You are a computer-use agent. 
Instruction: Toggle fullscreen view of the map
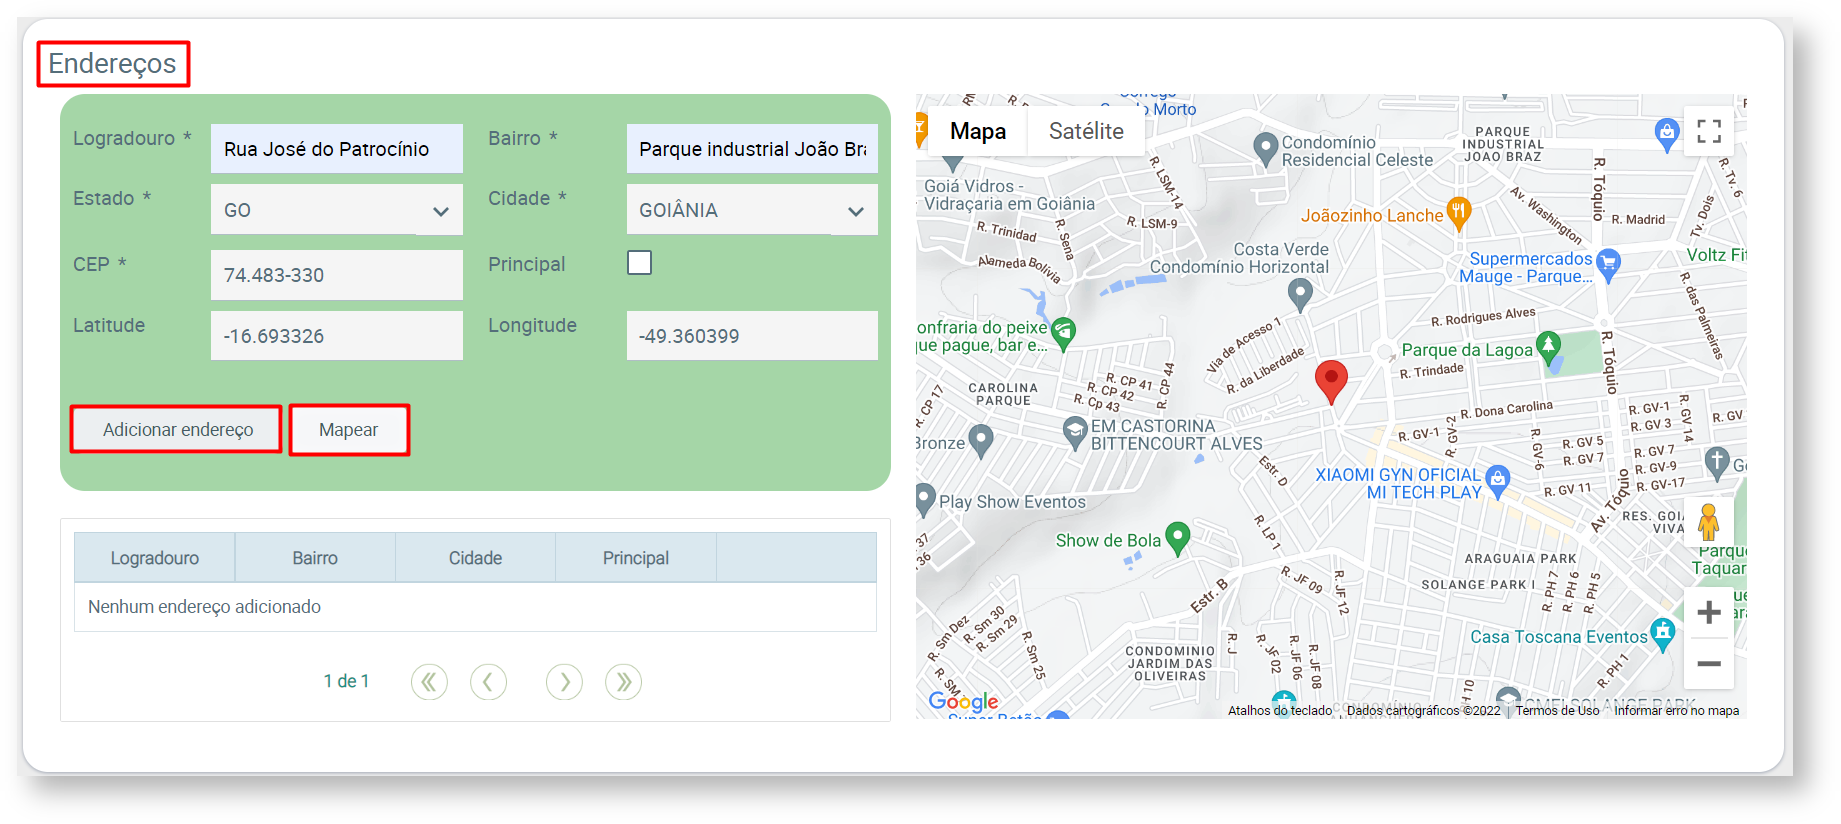pyautogui.click(x=1709, y=131)
